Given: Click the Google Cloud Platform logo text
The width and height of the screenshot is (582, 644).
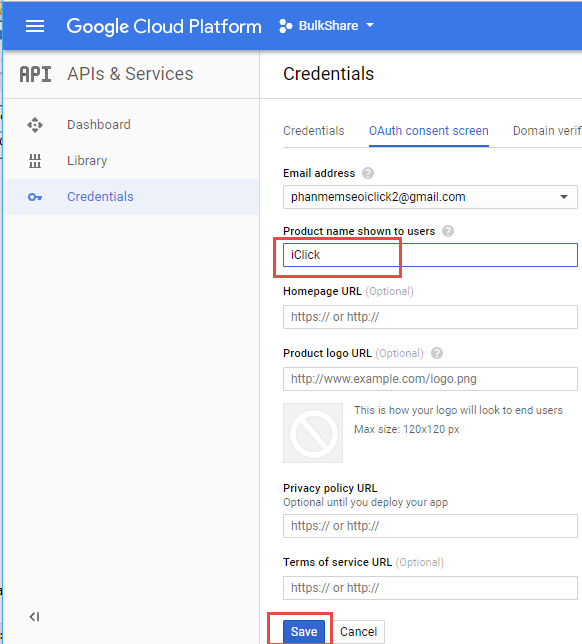Looking at the screenshot, I should (164, 27).
